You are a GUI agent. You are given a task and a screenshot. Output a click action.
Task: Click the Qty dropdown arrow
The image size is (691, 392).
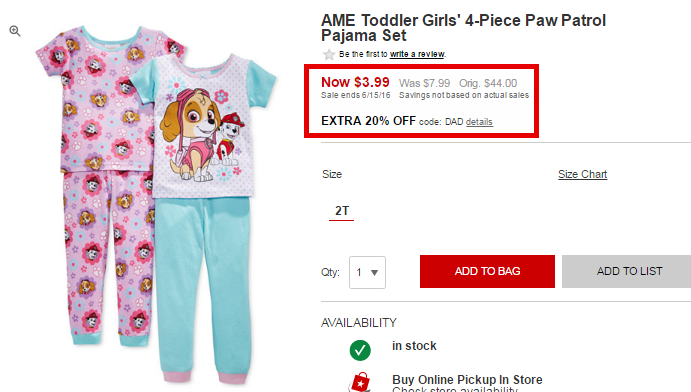click(375, 273)
